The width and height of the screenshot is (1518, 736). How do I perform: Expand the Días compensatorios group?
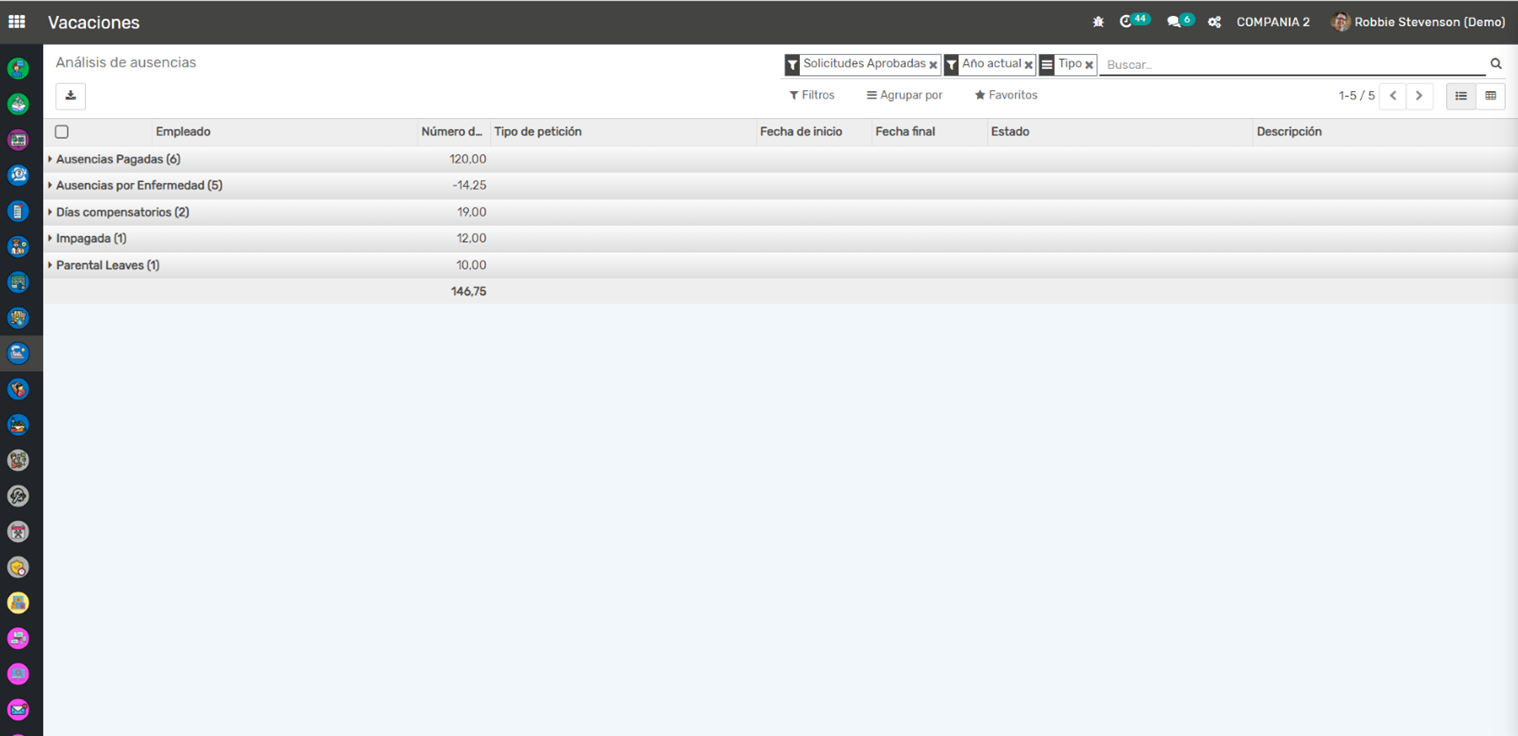click(x=121, y=212)
